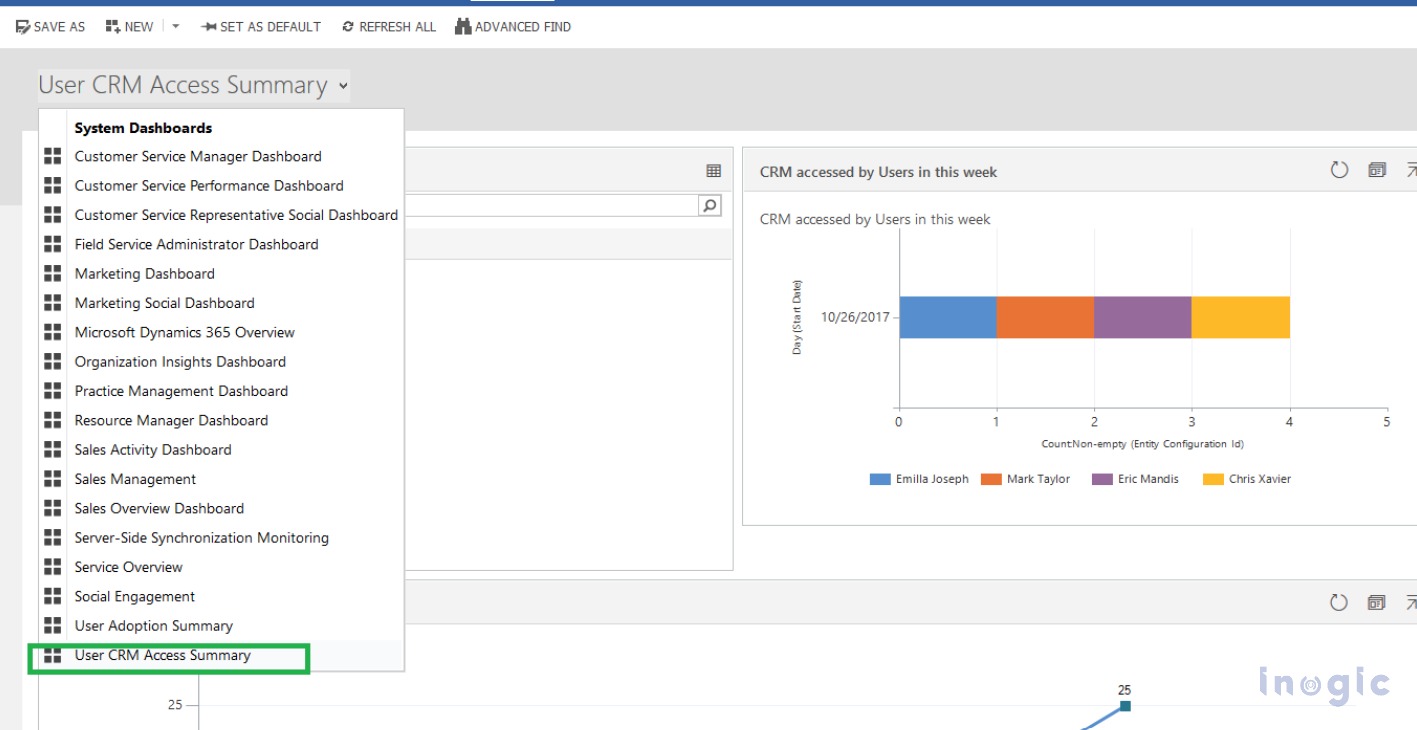This screenshot has width=1417, height=730.
Task: Click REFRESH ALL in toolbar
Action: (389, 27)
